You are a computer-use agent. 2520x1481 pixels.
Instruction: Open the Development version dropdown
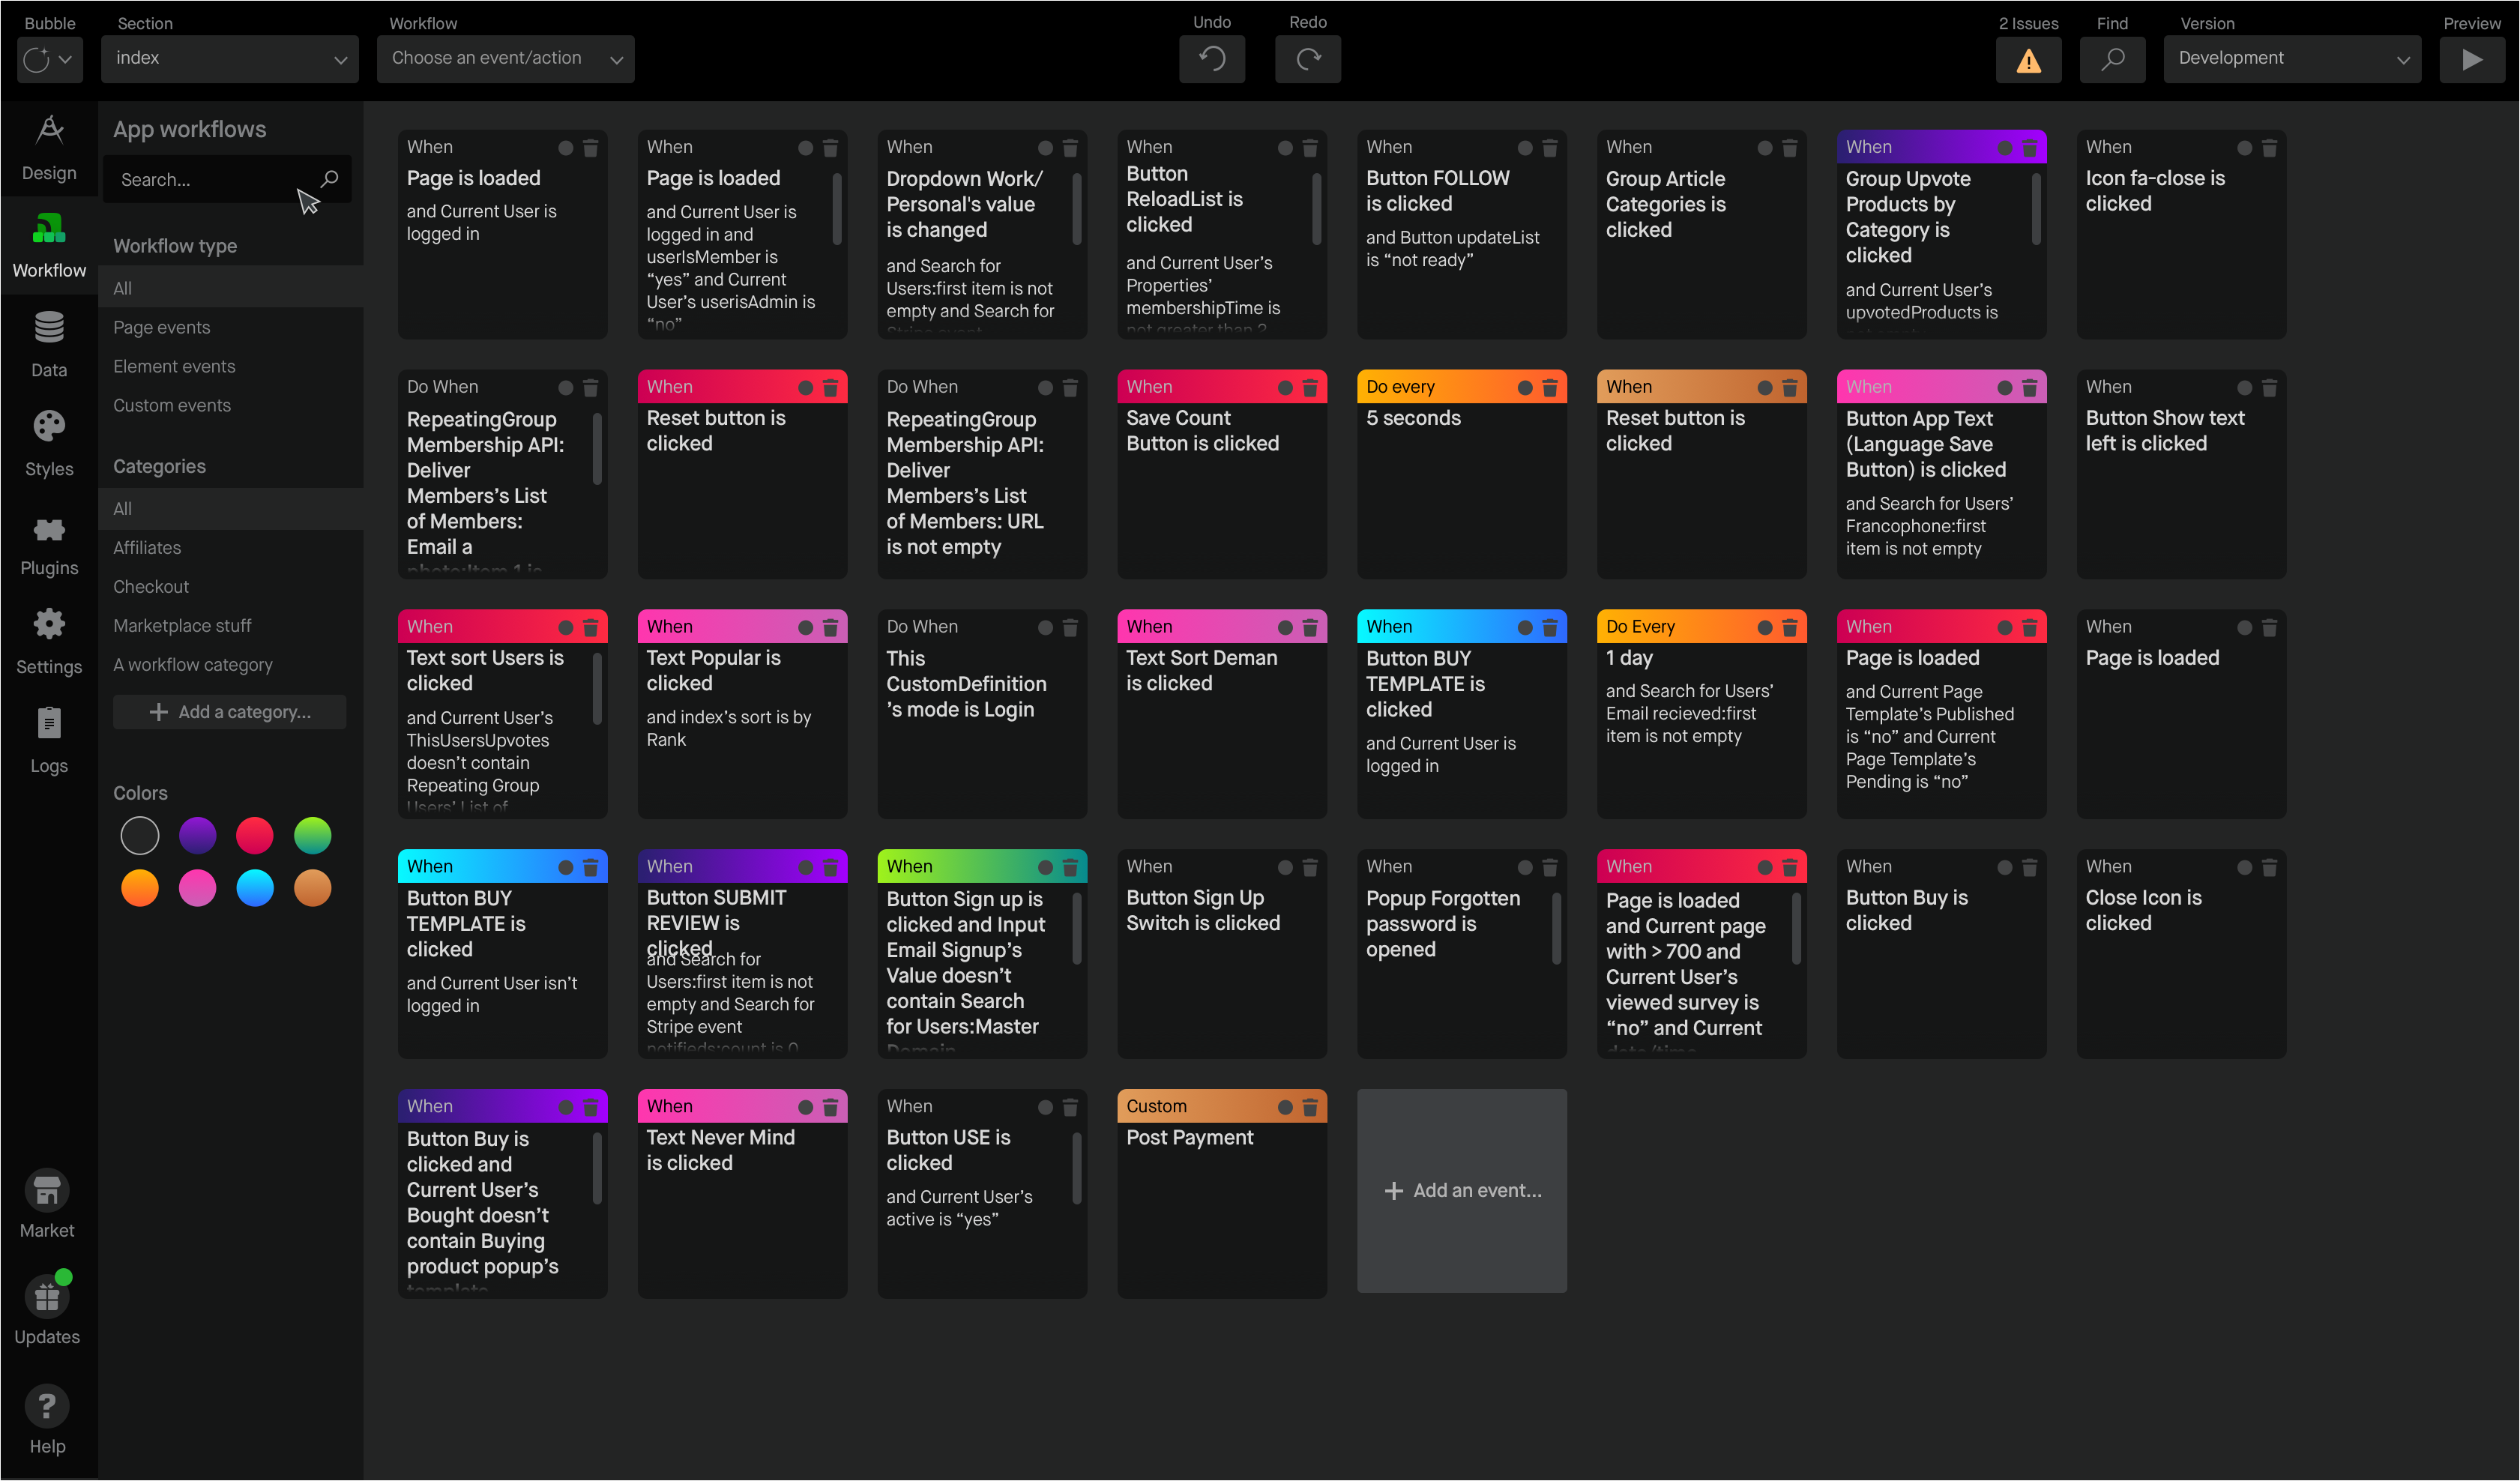pos(2293,58)
